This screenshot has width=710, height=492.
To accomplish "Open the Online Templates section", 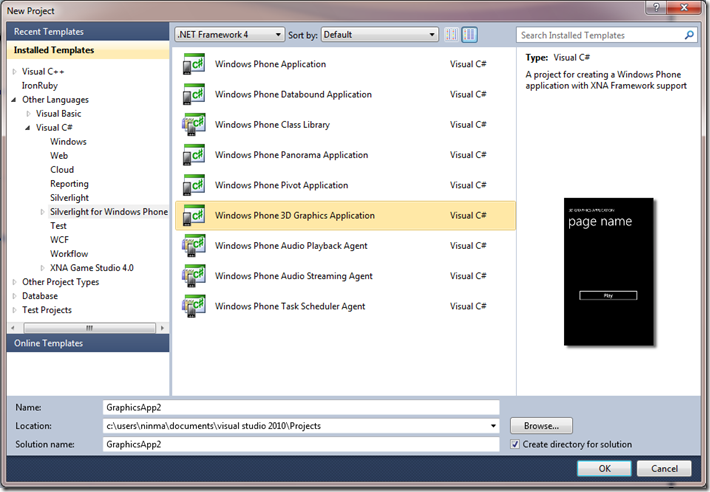I will pos(88,343).
